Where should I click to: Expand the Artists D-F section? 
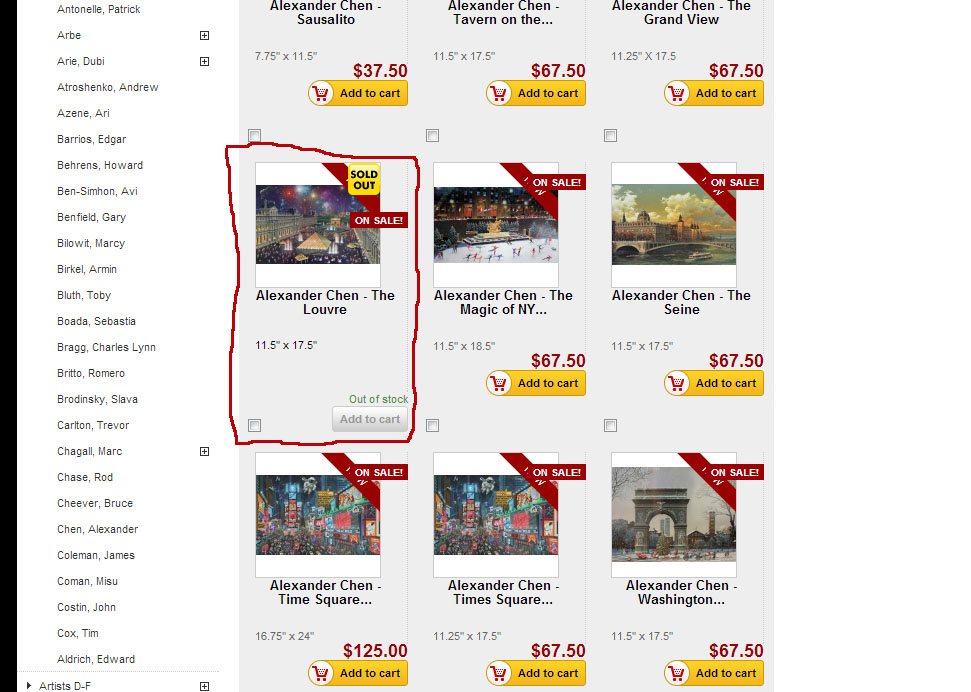204,686
